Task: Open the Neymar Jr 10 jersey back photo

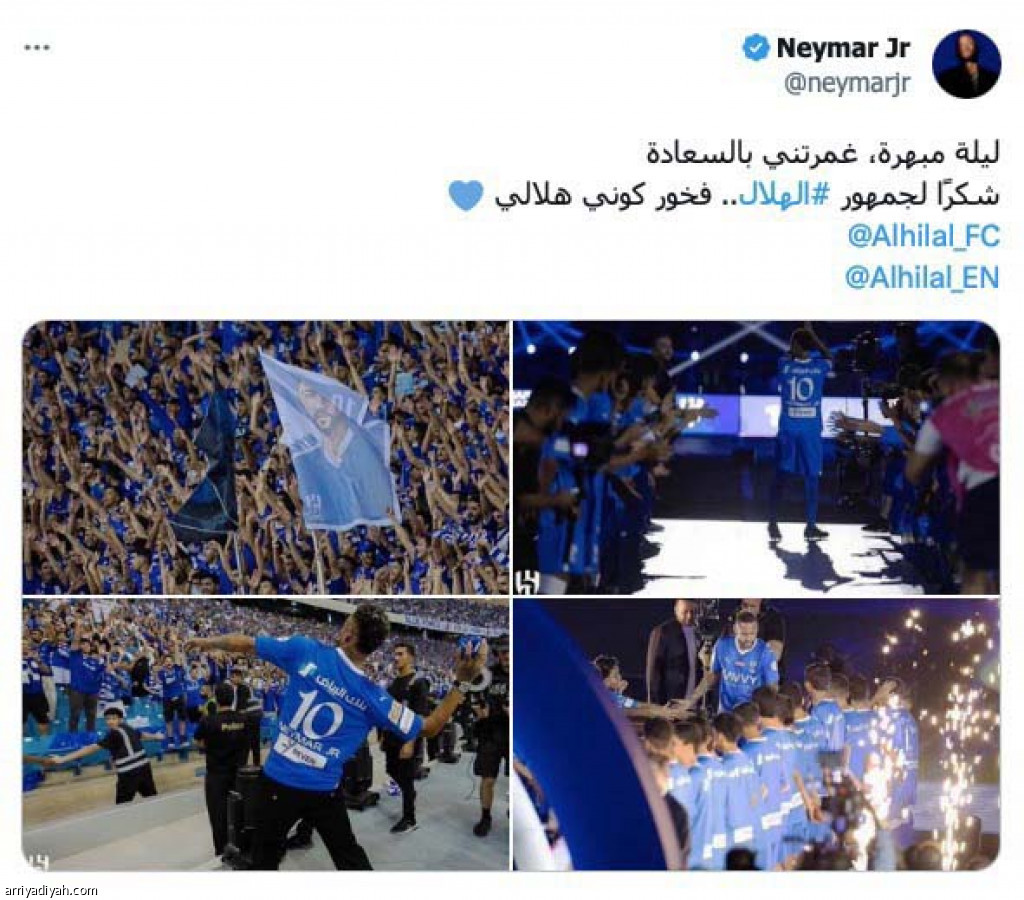Action: tap(266, 734)
